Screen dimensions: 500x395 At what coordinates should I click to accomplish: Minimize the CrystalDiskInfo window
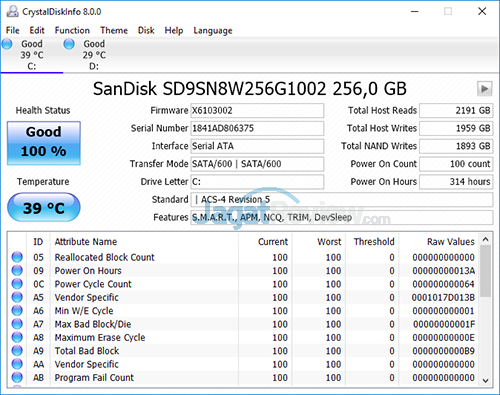[414, 11]
